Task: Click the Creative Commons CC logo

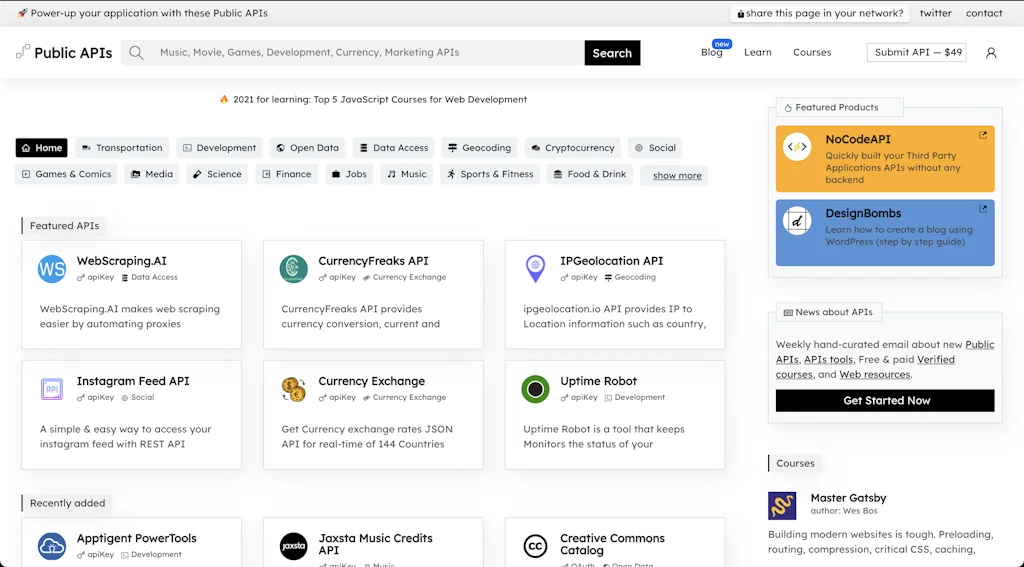Action: pos(535,546)
